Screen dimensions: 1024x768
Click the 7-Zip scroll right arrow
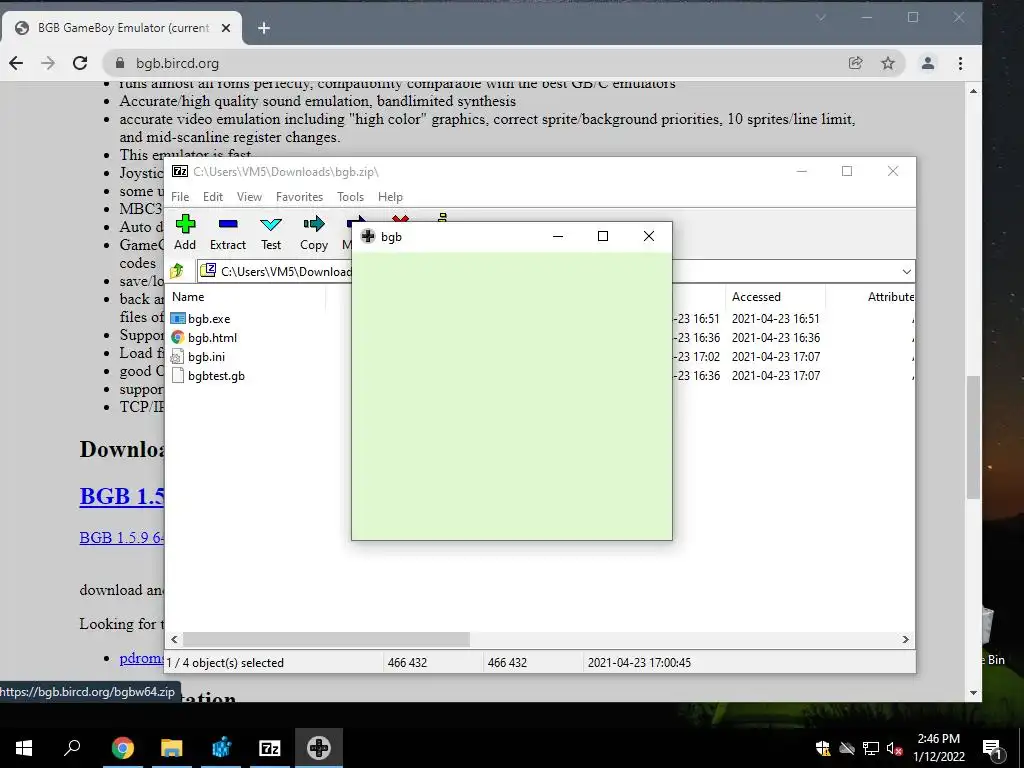click(x=905, y=639)
